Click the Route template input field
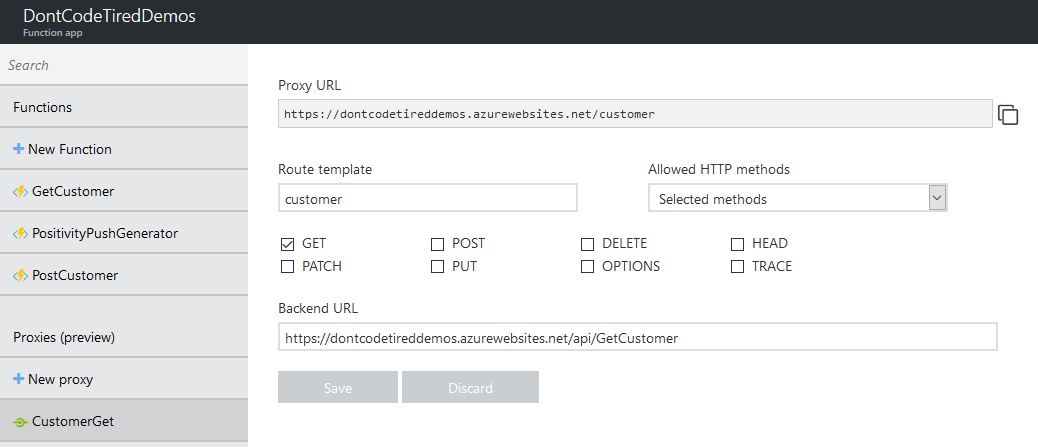 coord(428,199)
